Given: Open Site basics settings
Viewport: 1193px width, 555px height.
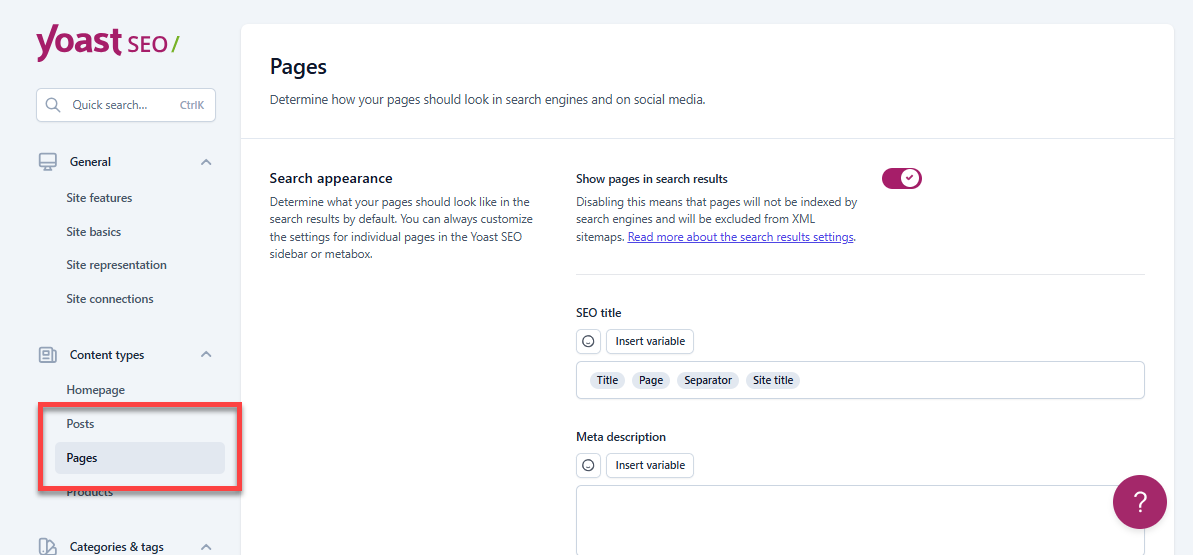Looking at the screenshot, I should (94, 231).
